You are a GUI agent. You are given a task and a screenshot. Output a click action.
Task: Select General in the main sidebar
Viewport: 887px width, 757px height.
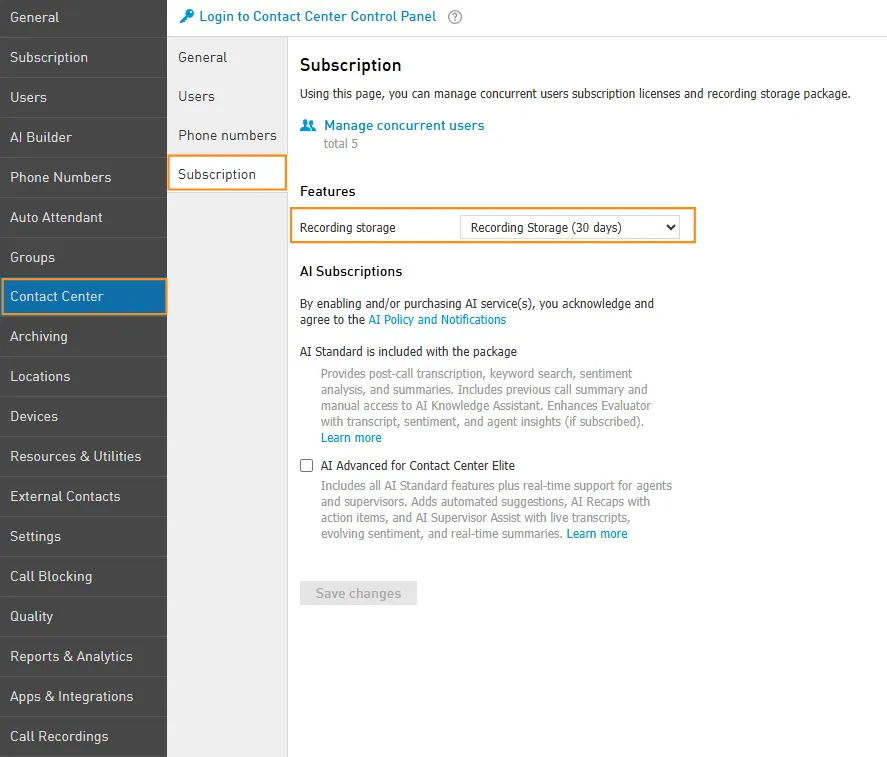point(83,18)
